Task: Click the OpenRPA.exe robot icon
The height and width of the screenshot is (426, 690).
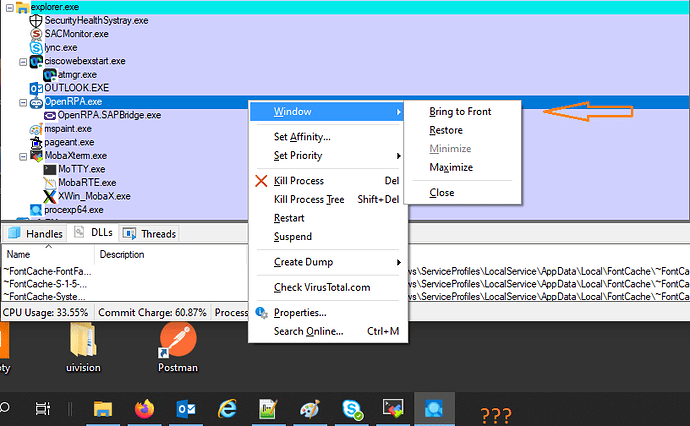Action: [36, 102]
